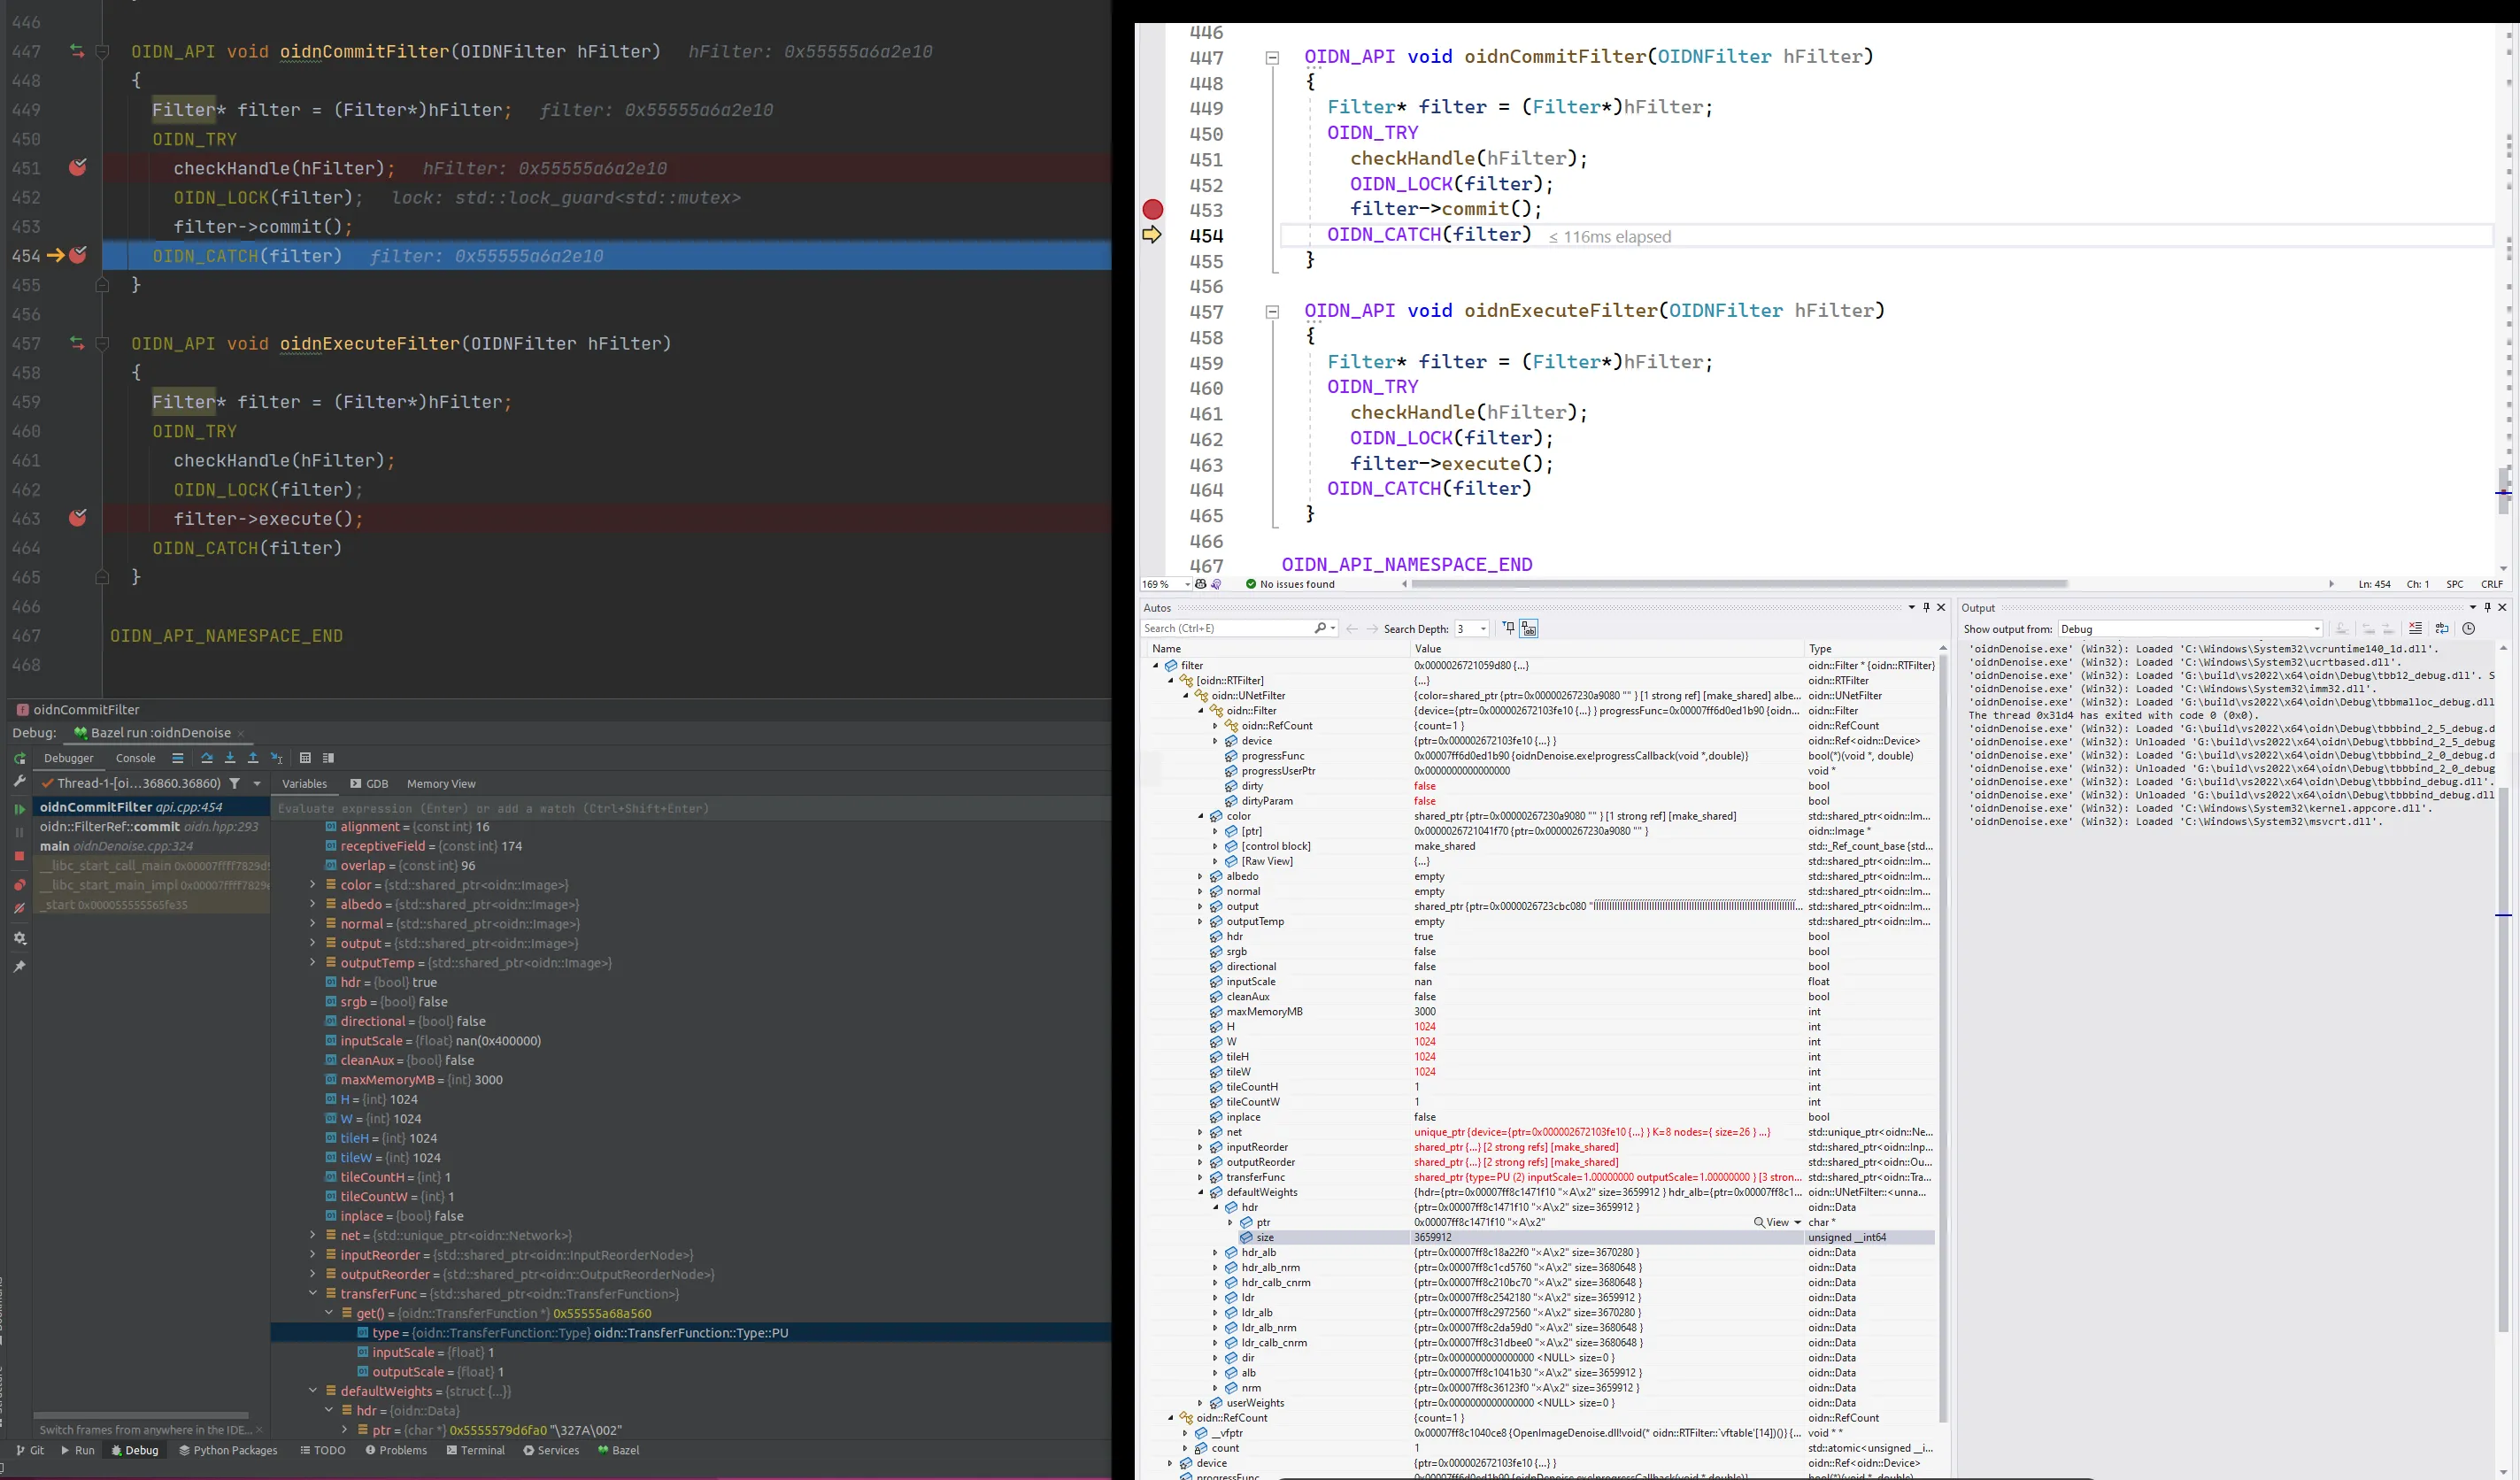Click the Step Over debugger icon
This screenshot has width=2520, height=1480.
(x=207, y=758)
